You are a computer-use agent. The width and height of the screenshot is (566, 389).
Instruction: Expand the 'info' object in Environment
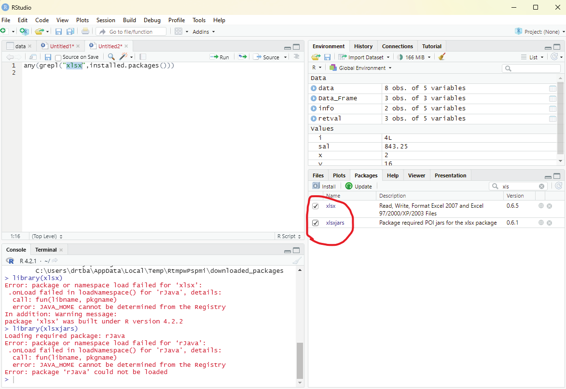click(x=313, y=108)
